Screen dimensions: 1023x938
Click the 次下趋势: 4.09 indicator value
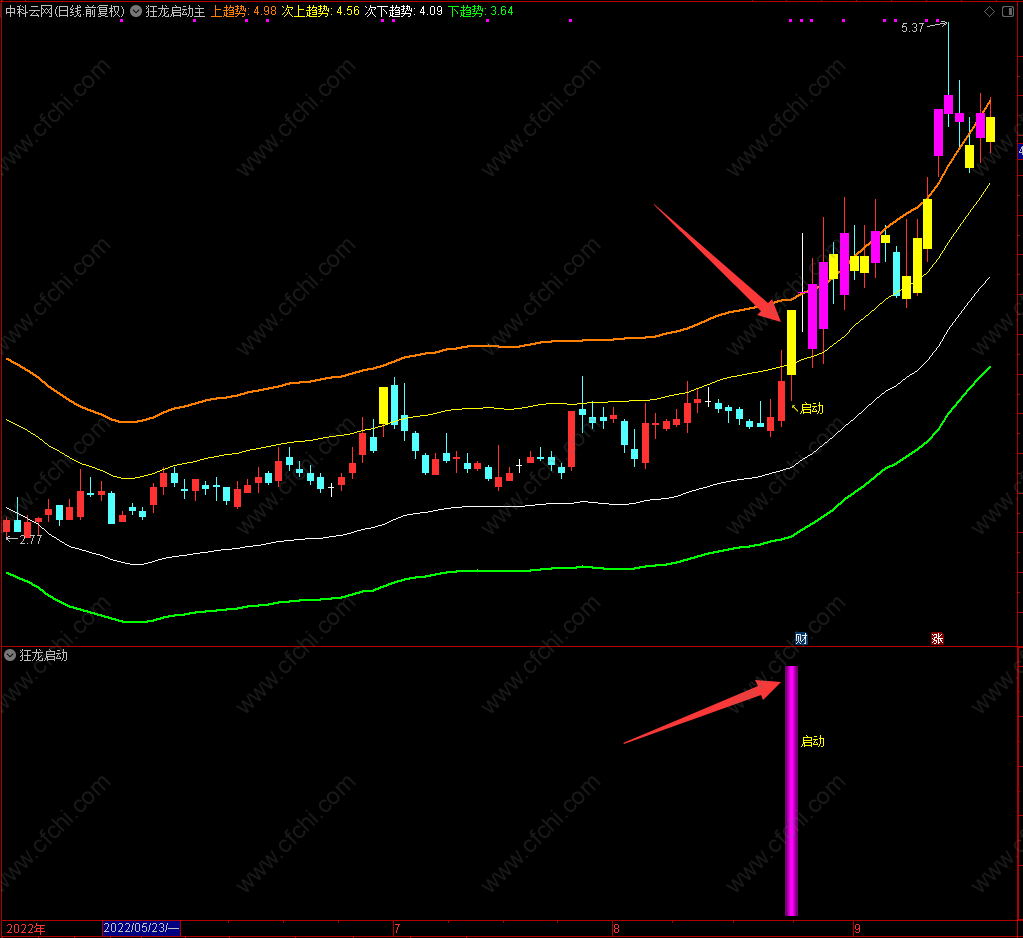403,11
